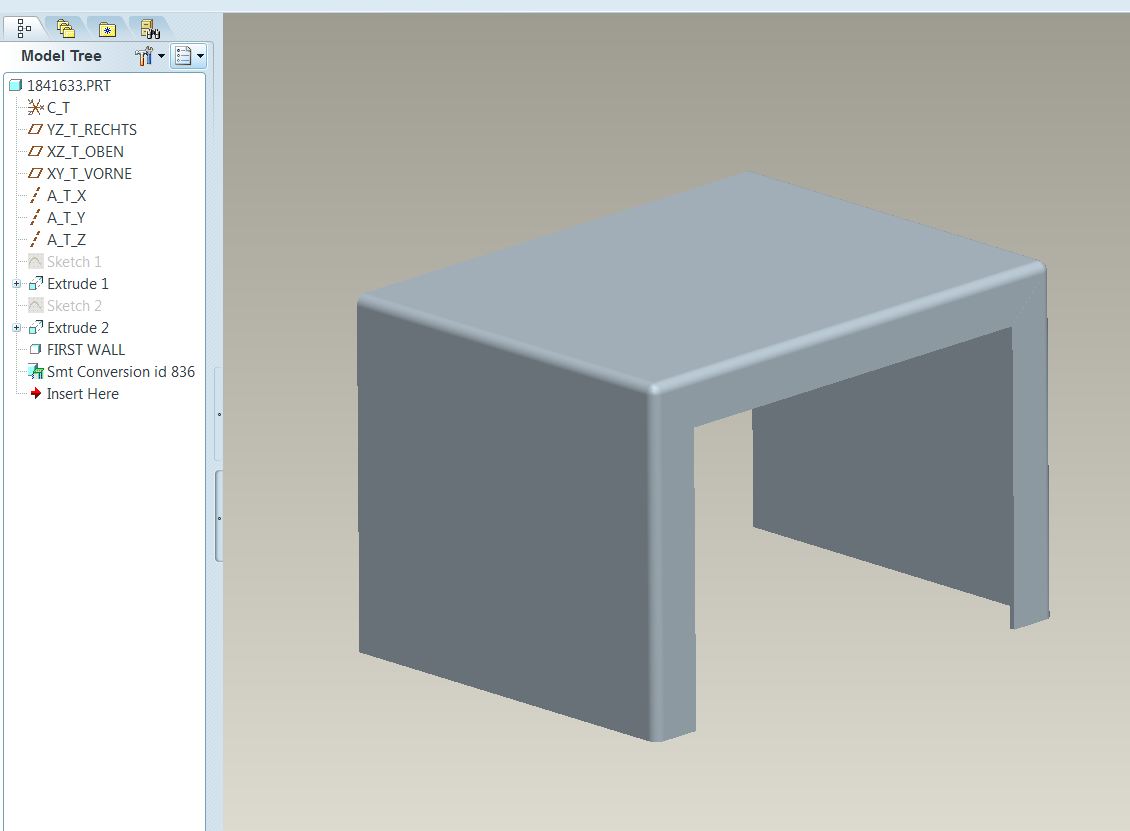Click the extrude icon beside Extrude 2
Screen dimensions: 1130x831
(x=35, y=328)
